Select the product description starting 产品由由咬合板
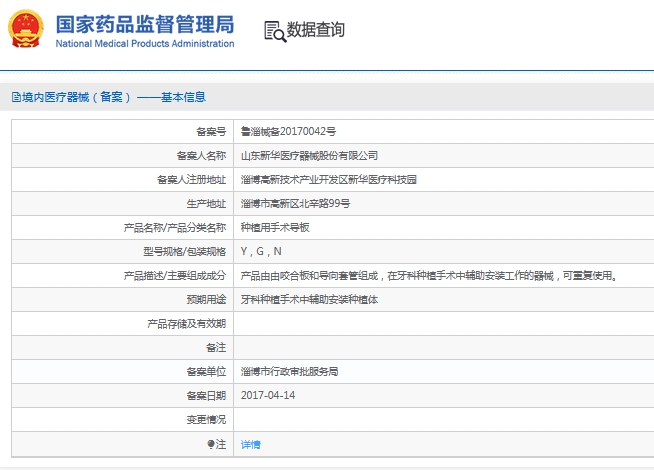The height and width of the screenshot is (470, 654). [x=429, y=276]
